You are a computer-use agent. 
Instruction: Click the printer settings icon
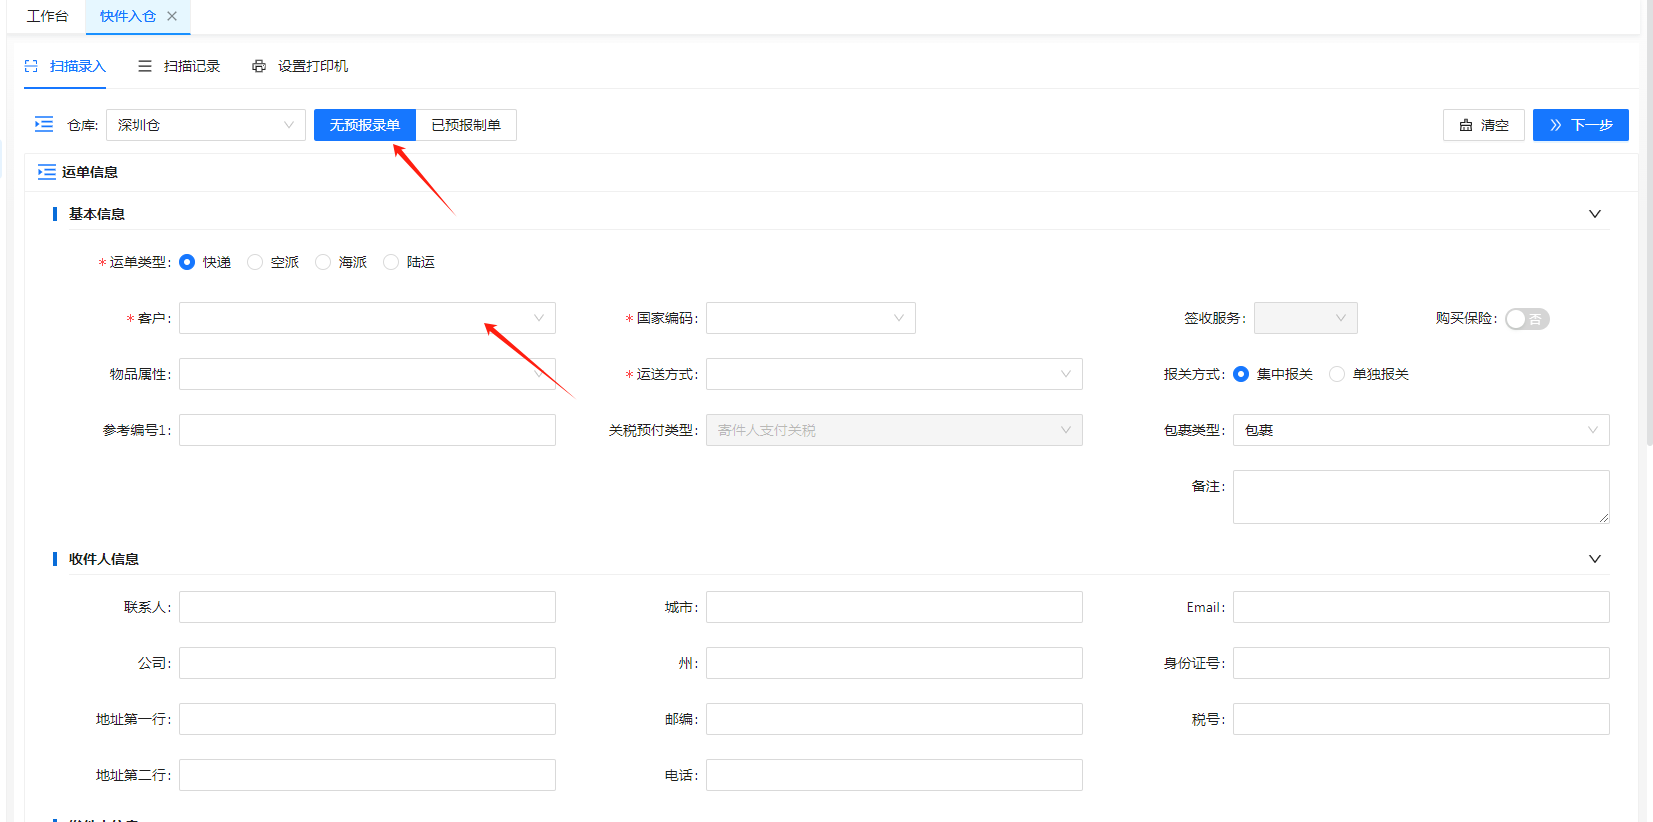point(259,66)
